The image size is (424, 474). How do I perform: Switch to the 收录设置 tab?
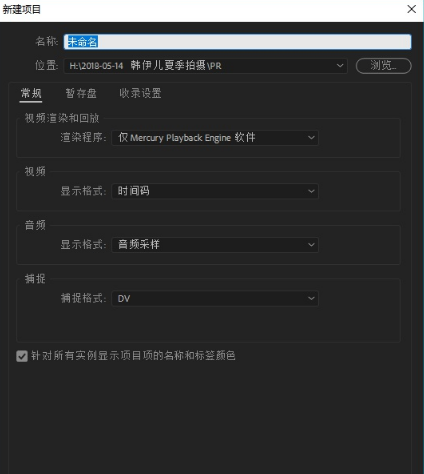140,93
